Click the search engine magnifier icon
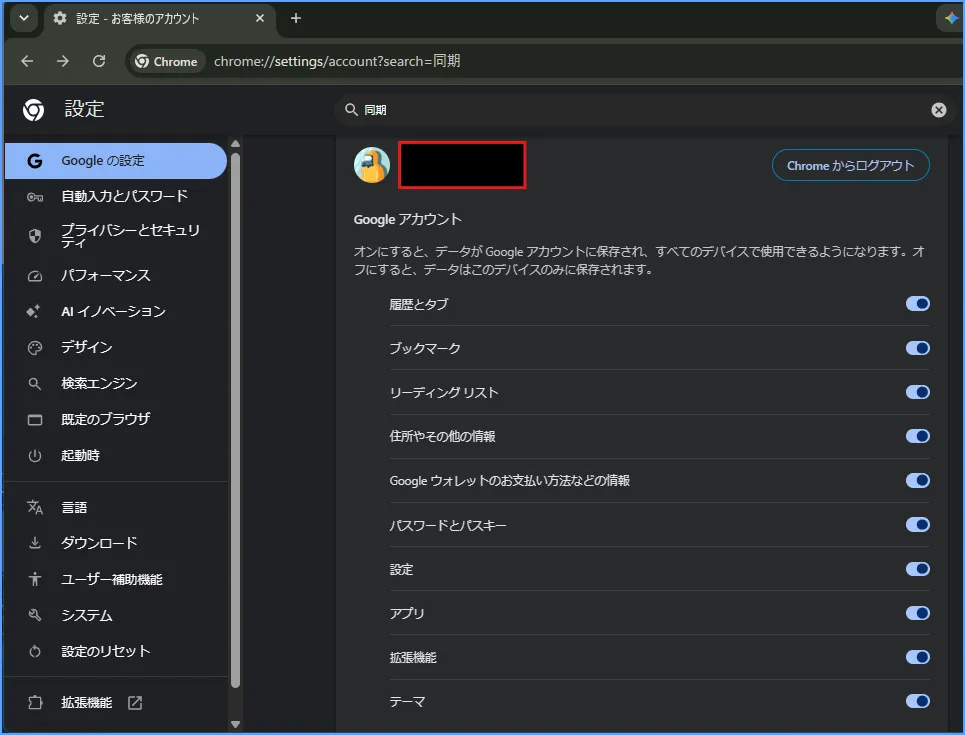The image size is (965, 735). point(35,384)
